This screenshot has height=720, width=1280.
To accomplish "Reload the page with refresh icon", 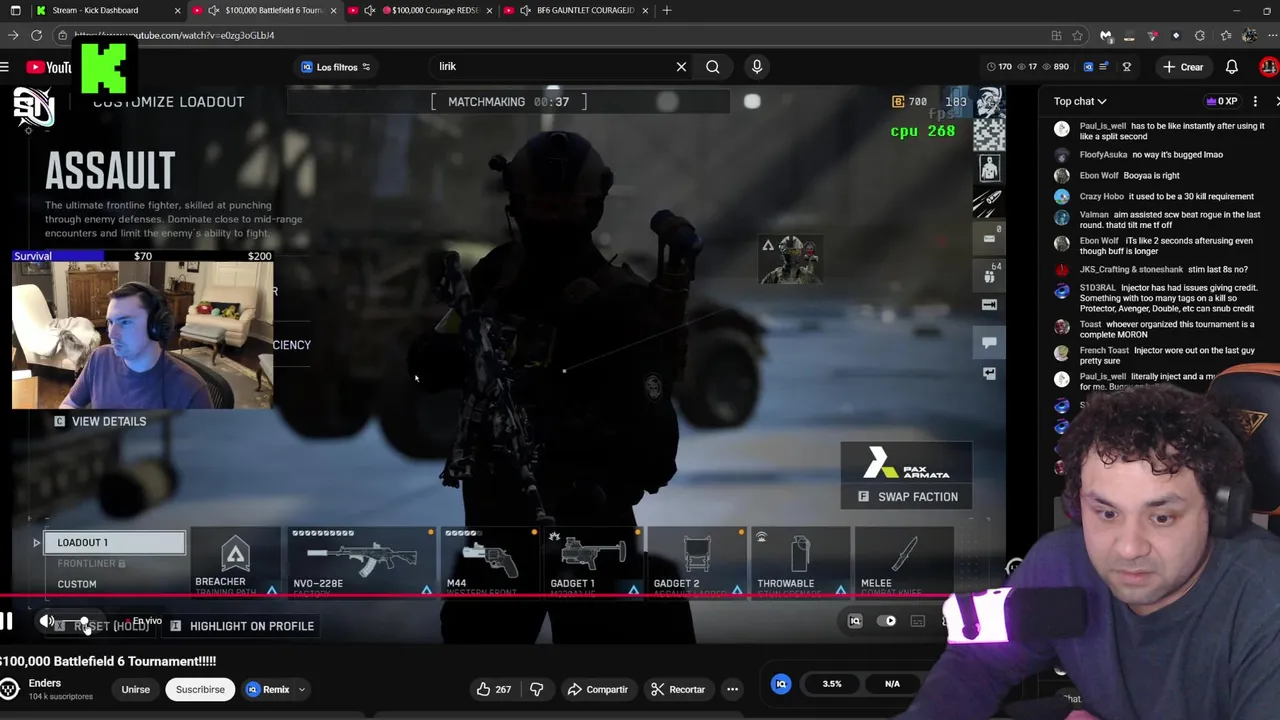I will coord(36,35).
